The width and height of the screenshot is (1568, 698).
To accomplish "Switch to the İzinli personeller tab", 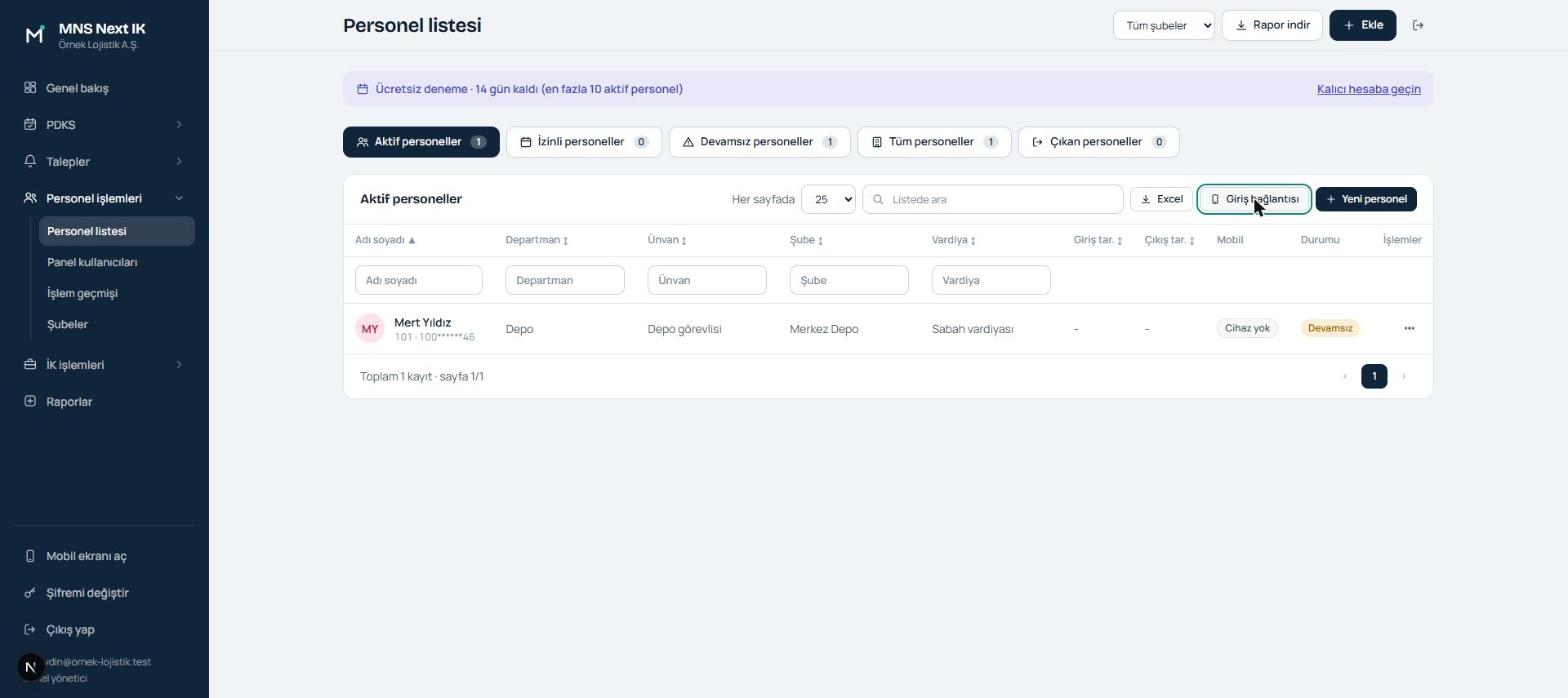I will 584,142.
